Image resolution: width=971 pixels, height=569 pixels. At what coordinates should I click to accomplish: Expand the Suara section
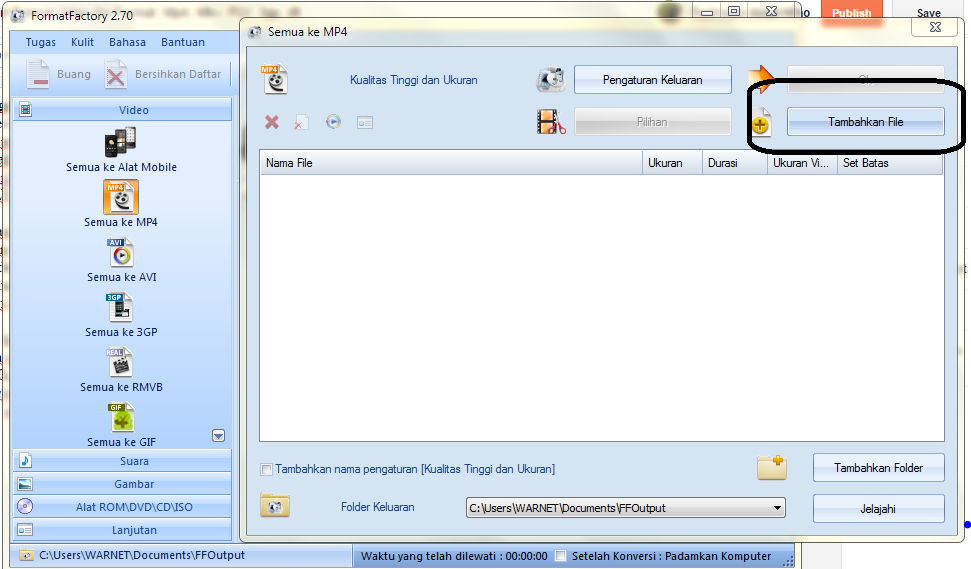(x=122, y=461)
